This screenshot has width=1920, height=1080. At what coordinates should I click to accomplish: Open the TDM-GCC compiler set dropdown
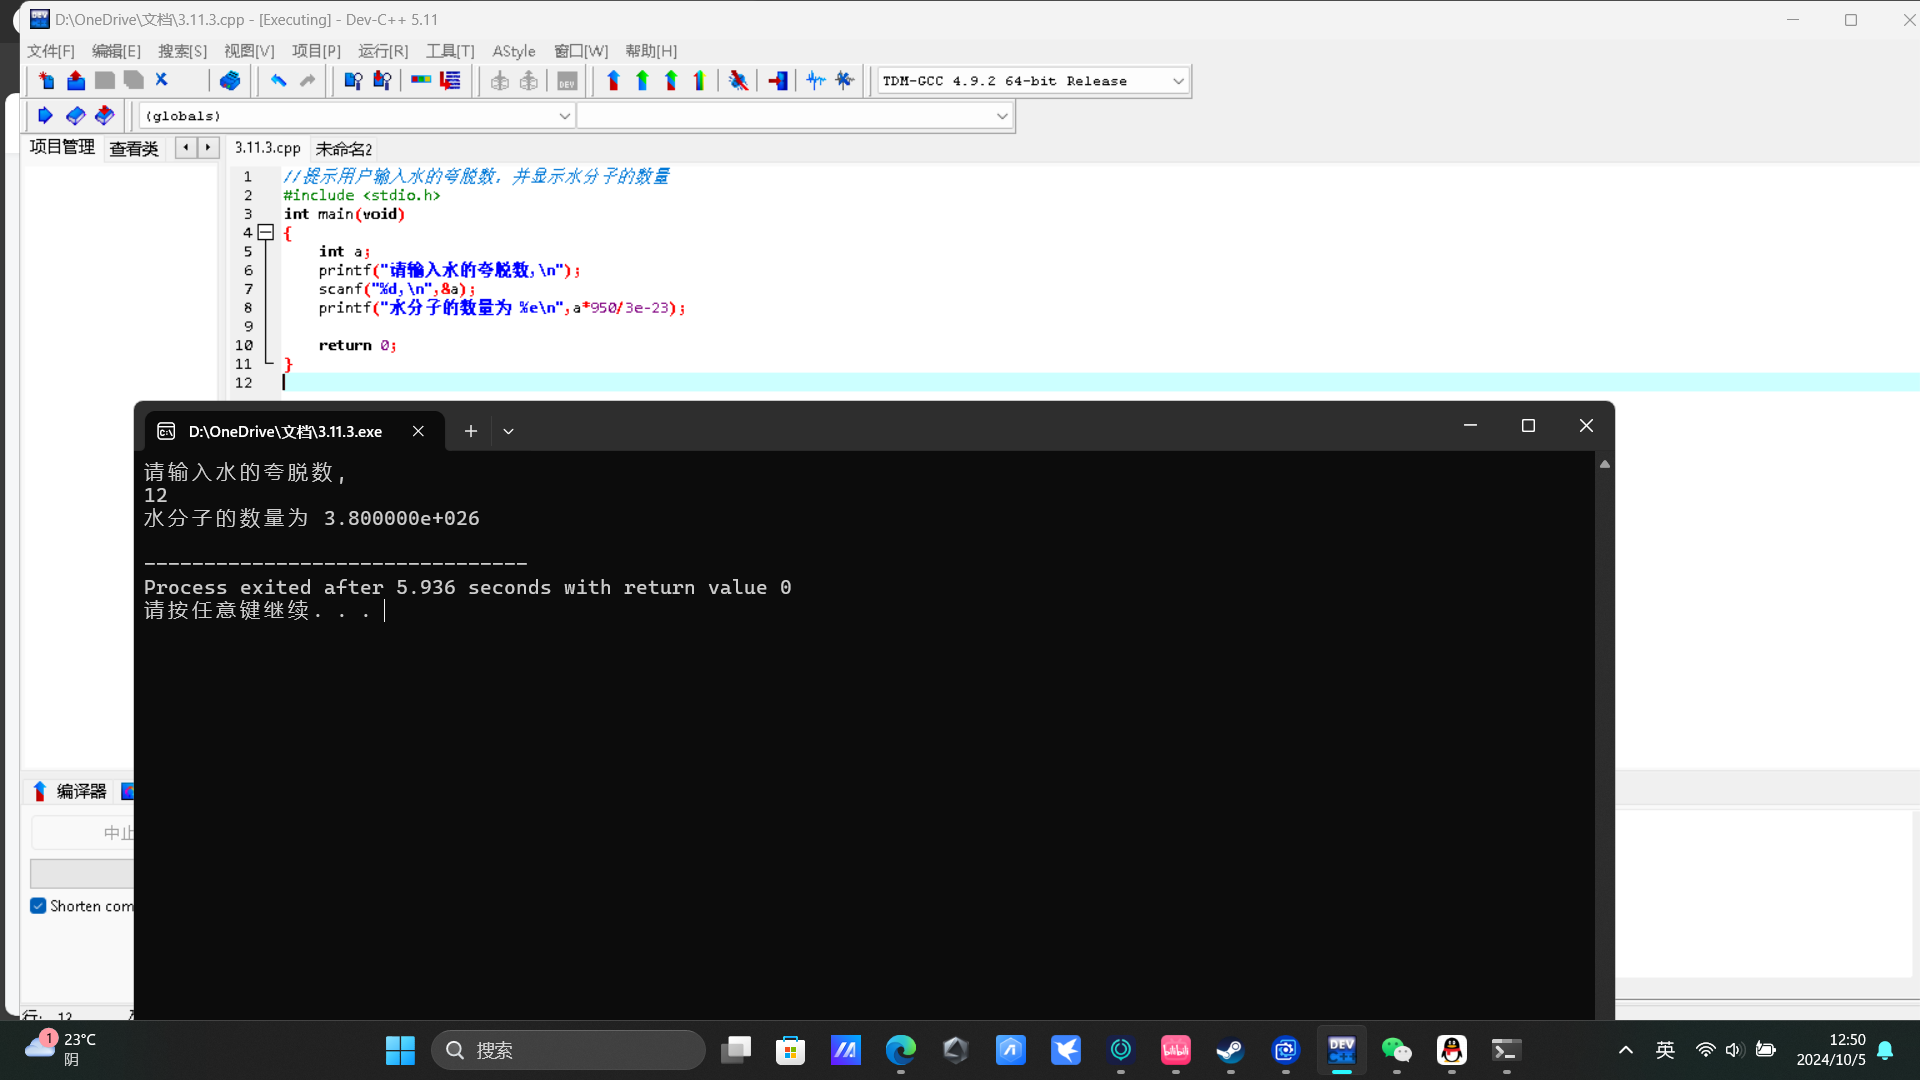click(1177, 81)
